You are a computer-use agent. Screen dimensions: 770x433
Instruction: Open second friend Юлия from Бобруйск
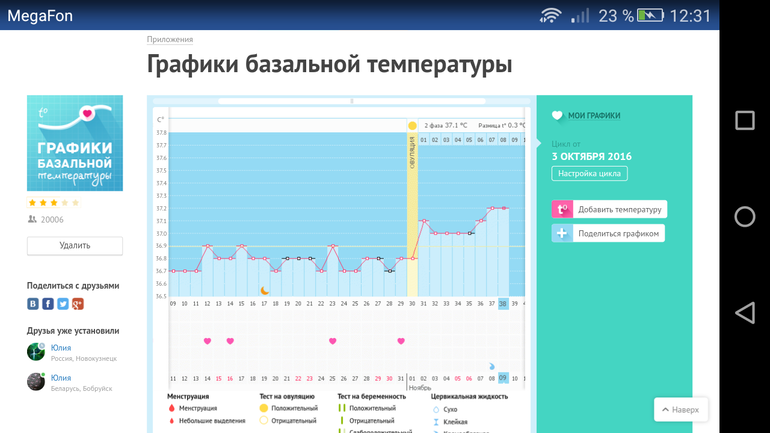coord(61,379)
